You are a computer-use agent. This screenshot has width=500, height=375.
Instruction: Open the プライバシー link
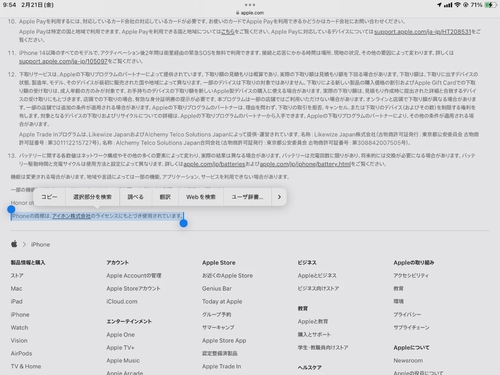[x=407, y=315]
